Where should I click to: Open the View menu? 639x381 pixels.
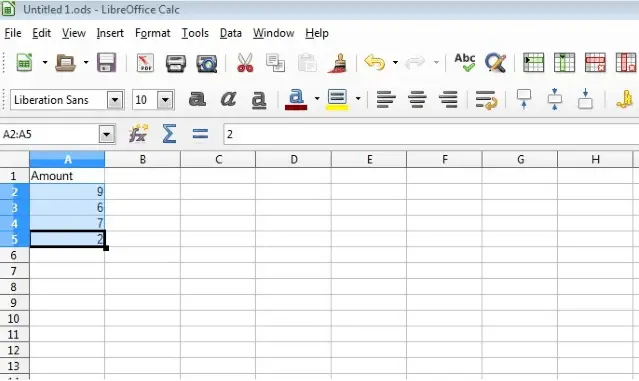click(x=74, y=33)
